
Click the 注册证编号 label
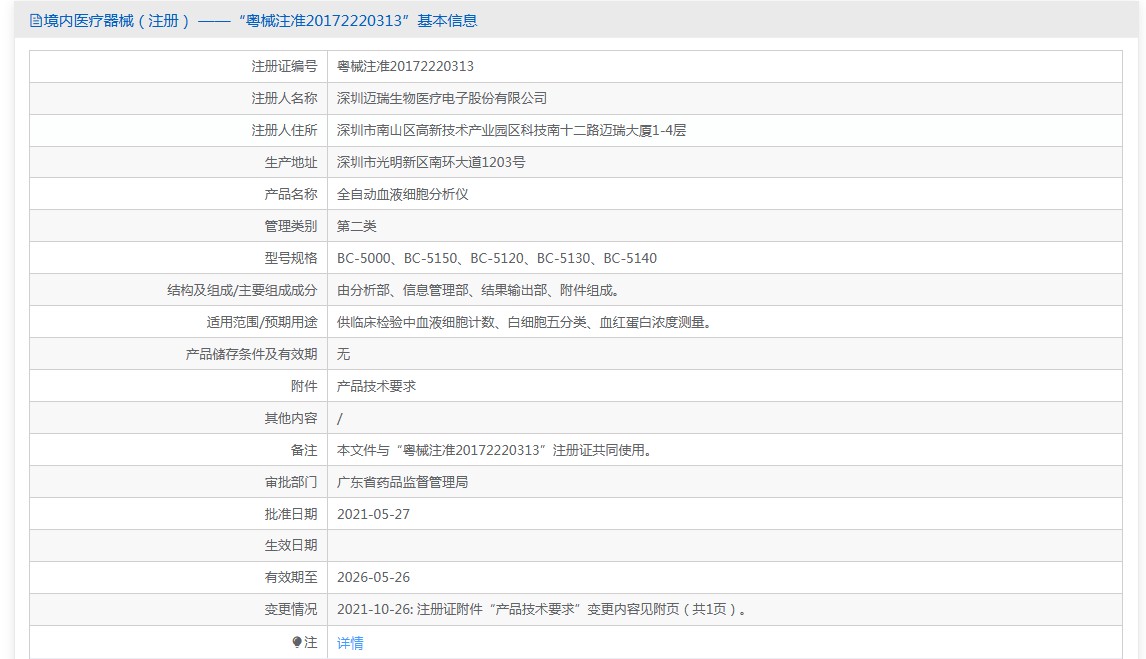284,66
